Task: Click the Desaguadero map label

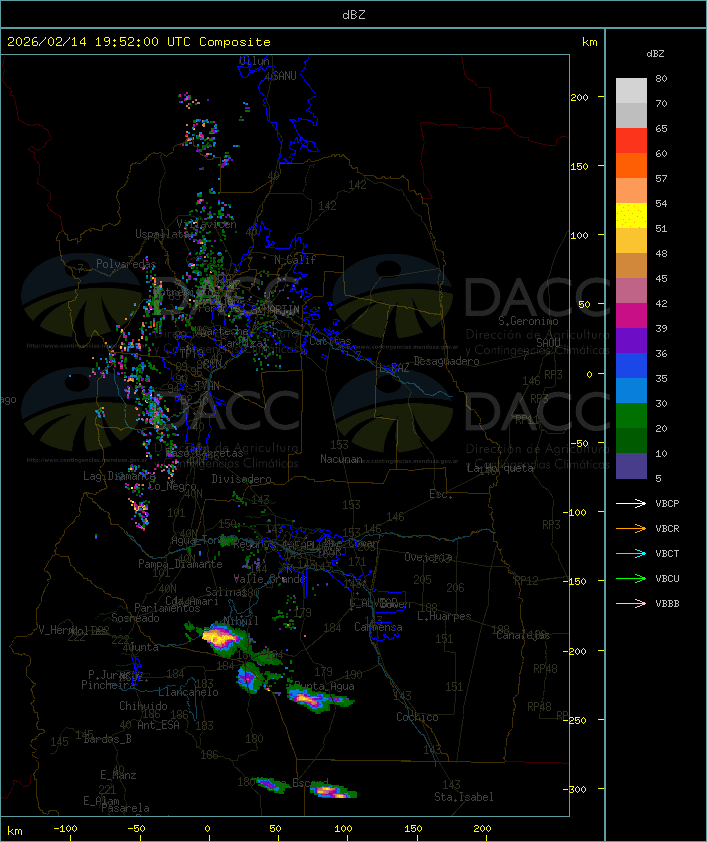Action: [446, 361]
